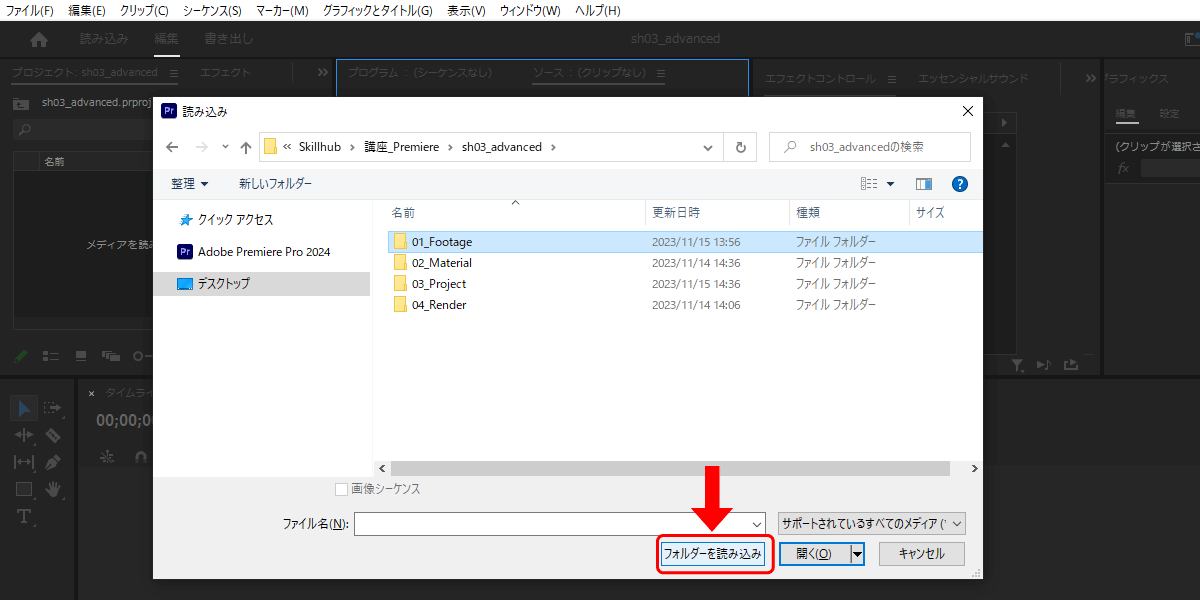Pick the Hand tool
The width and height of the screenshot is (1200, 600).
[52, 489]
